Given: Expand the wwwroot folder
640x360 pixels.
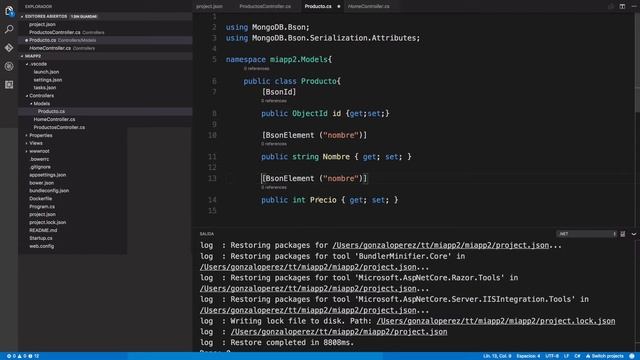Looking at the screenshot, I should pos(27,151).
